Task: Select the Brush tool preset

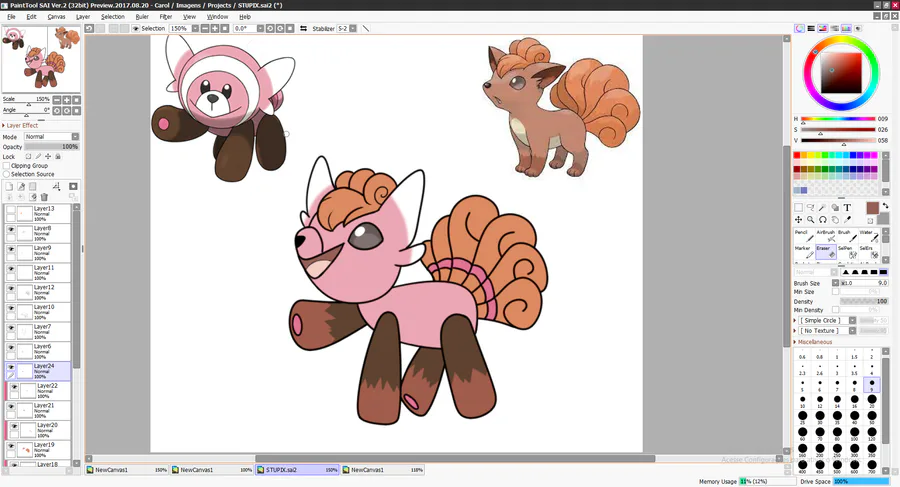Action: 847,235
